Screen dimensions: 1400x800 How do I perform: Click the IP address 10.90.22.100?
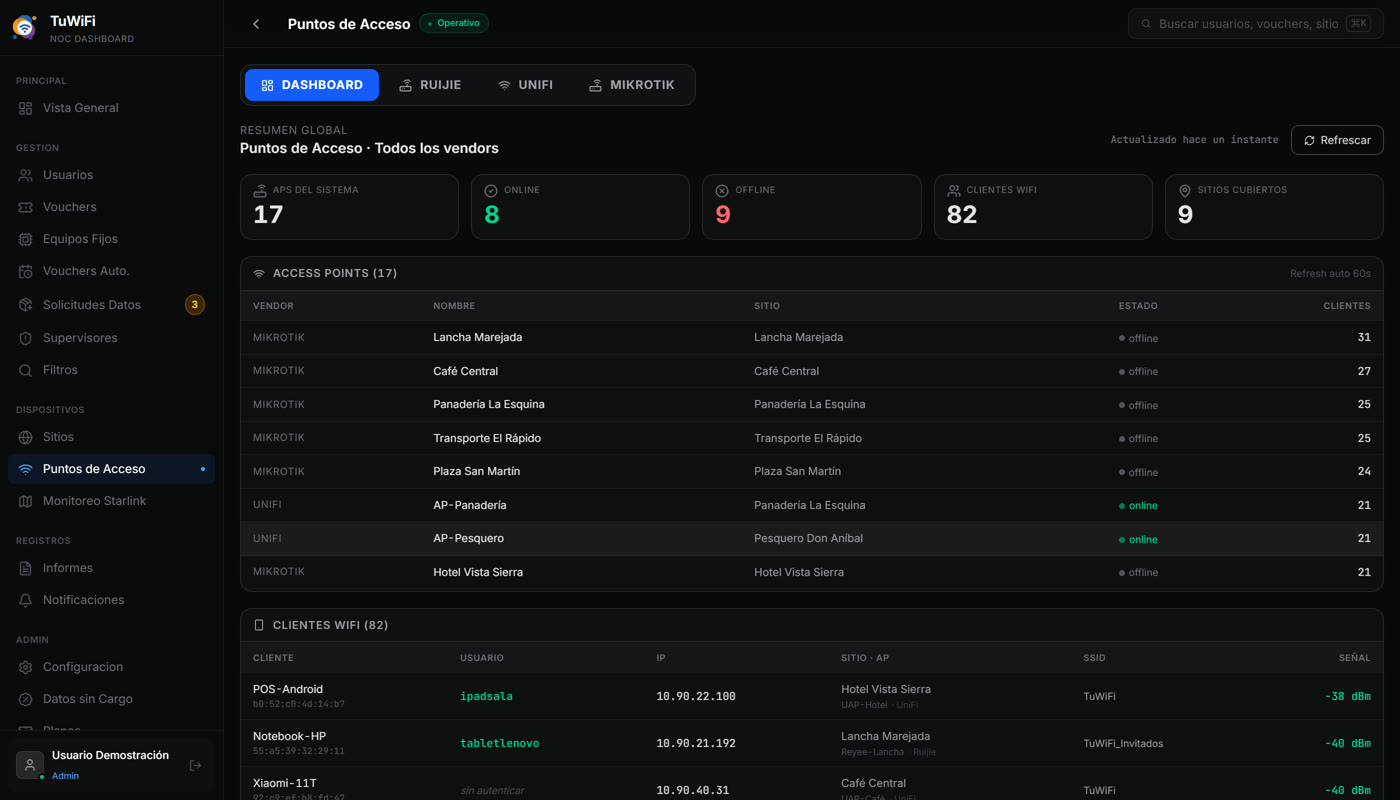(696, 696)
